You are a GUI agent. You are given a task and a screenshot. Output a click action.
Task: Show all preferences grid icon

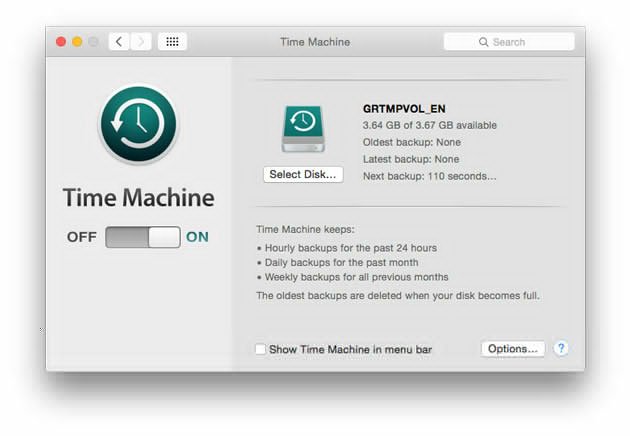(x=172, y=41)
